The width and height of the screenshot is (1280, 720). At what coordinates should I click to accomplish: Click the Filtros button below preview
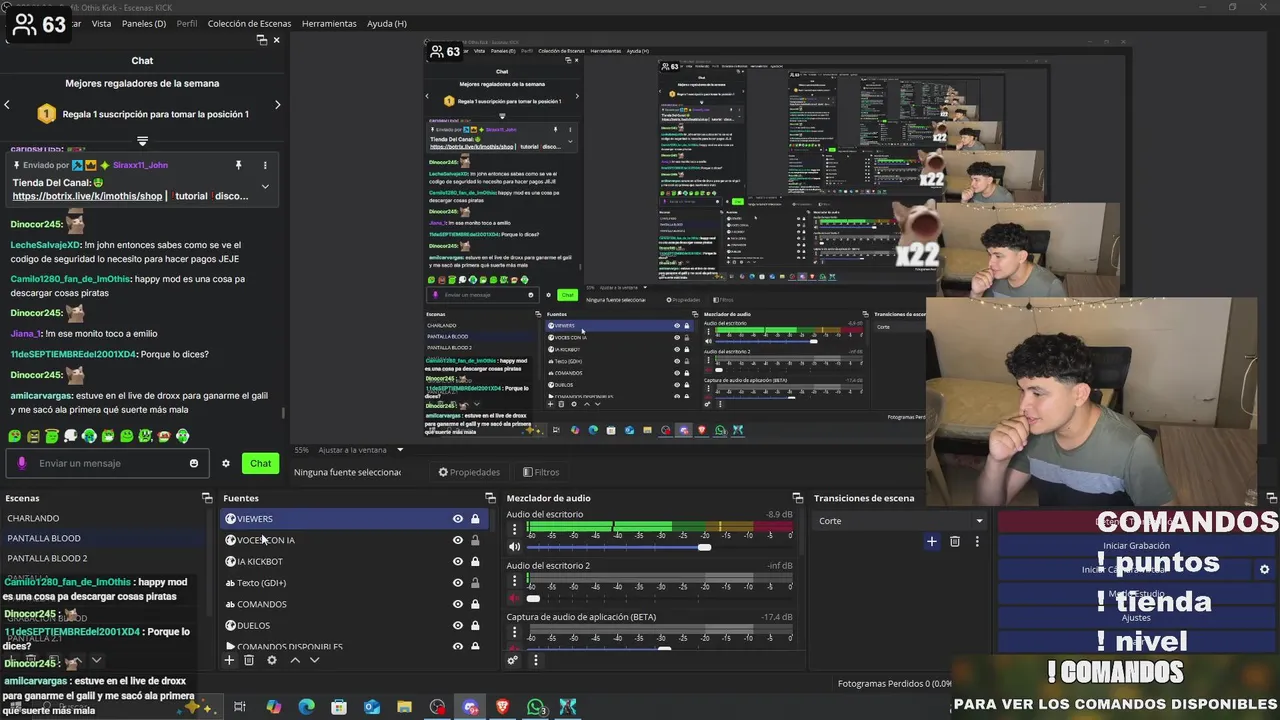point(541,472)
